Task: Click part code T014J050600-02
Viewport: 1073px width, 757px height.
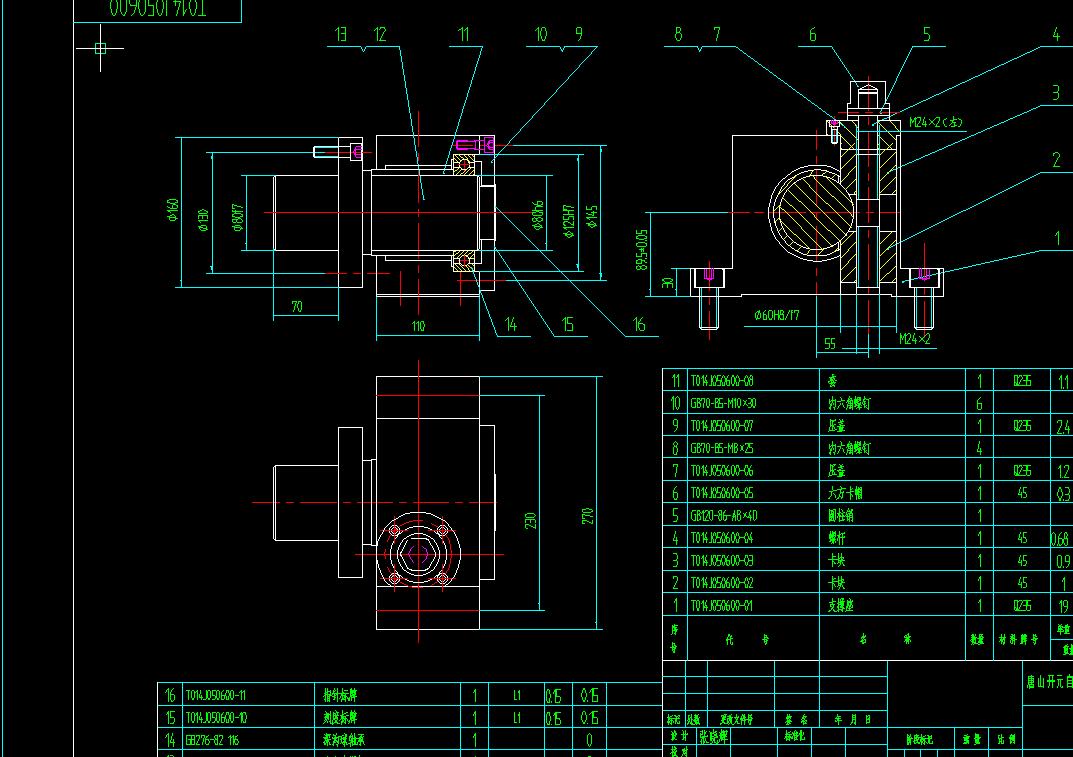Action: pyautogui.click(x=722, y=583)
